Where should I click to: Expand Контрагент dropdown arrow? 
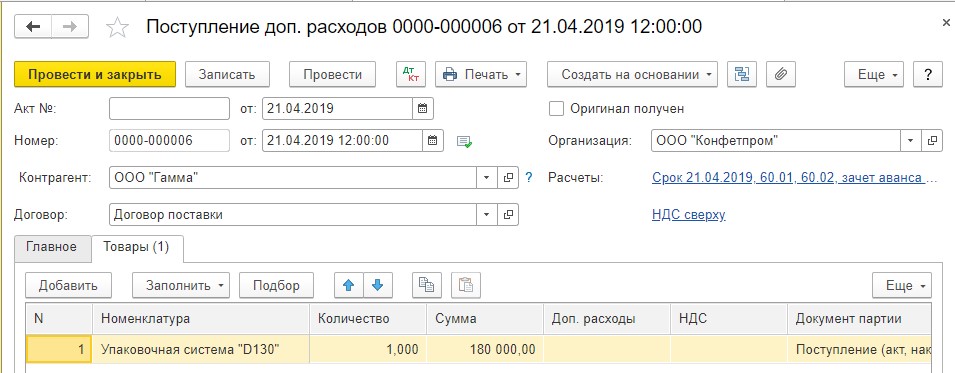click(487, 178)
